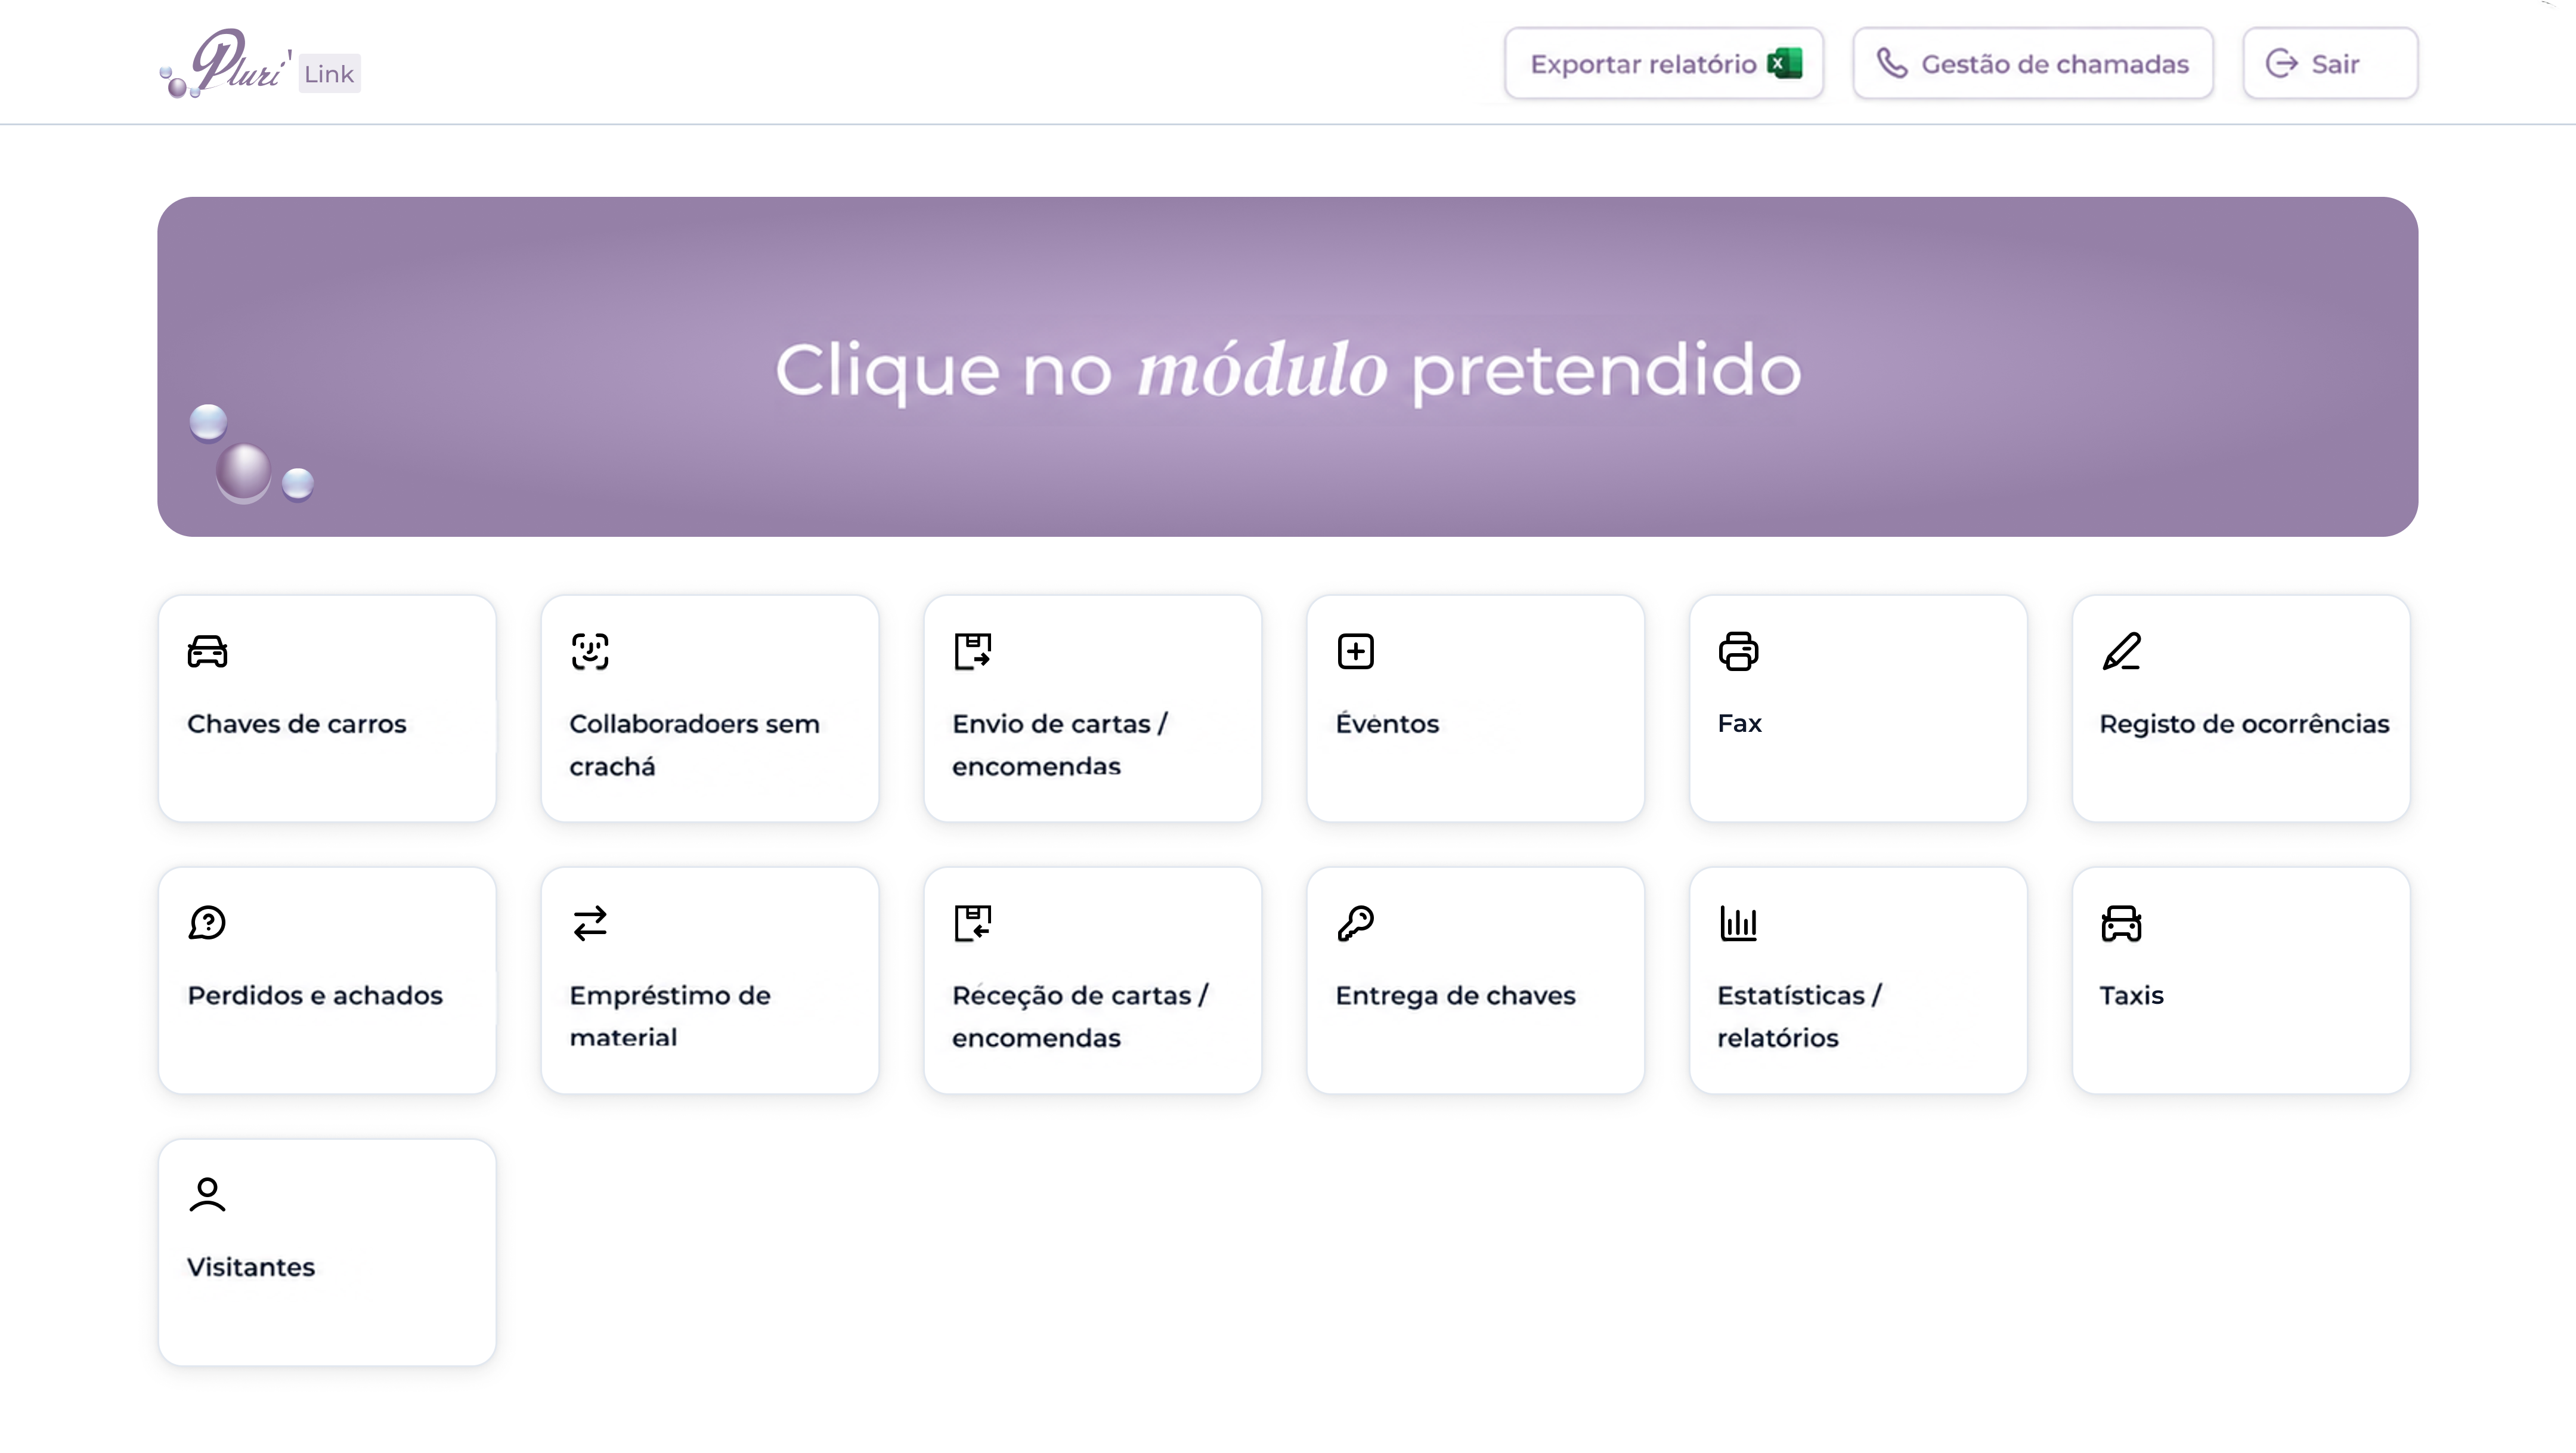Click the 'Exportar relatório' label in the header

[x=1643, y=64]
